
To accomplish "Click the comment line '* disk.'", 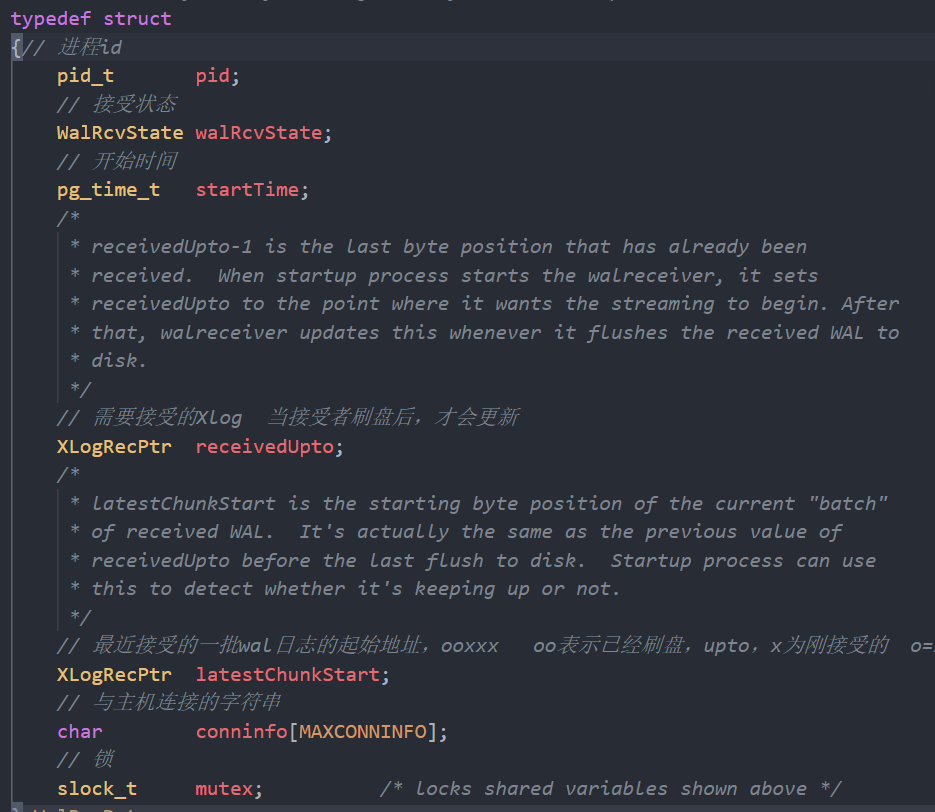I will pyautogui.click(x=108, y=360).
